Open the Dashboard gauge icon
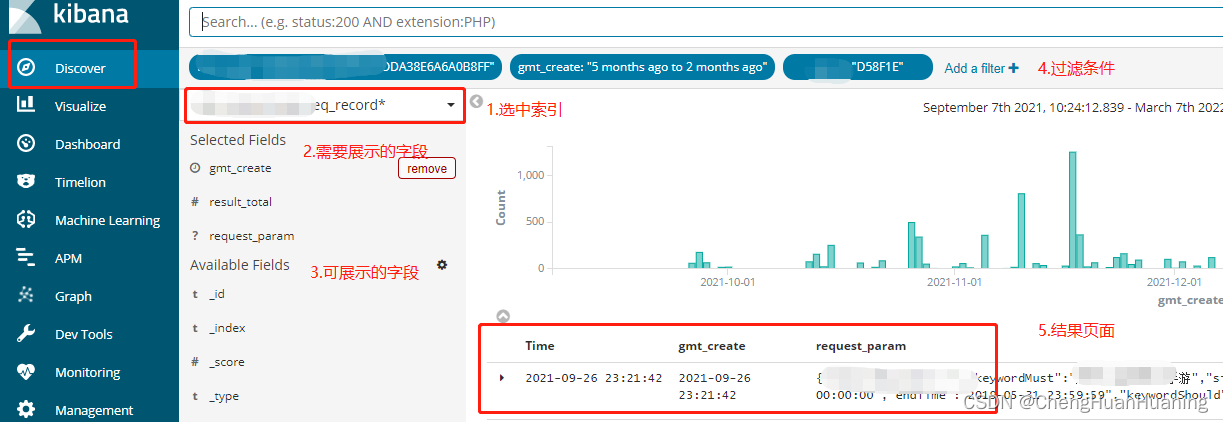 coord(26,143)
